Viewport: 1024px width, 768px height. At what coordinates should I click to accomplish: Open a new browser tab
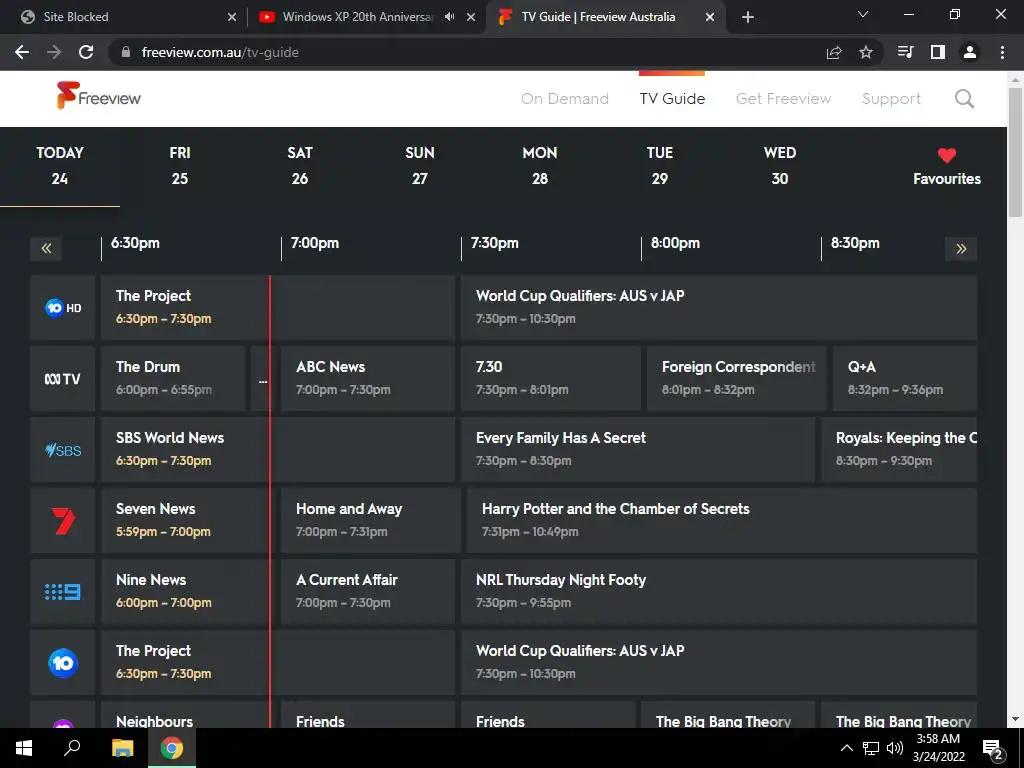click(x=748, y=17)
